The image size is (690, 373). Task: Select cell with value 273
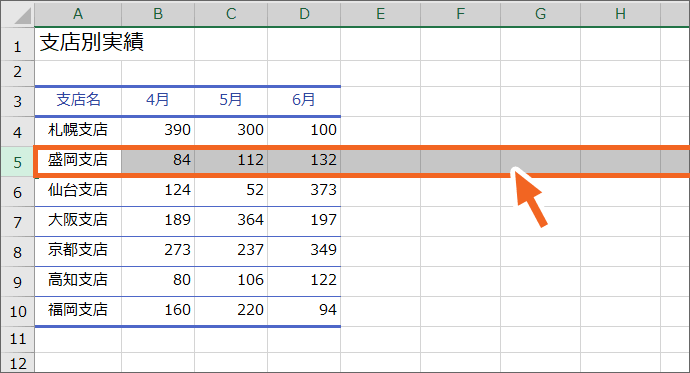[x=158, y=251]
